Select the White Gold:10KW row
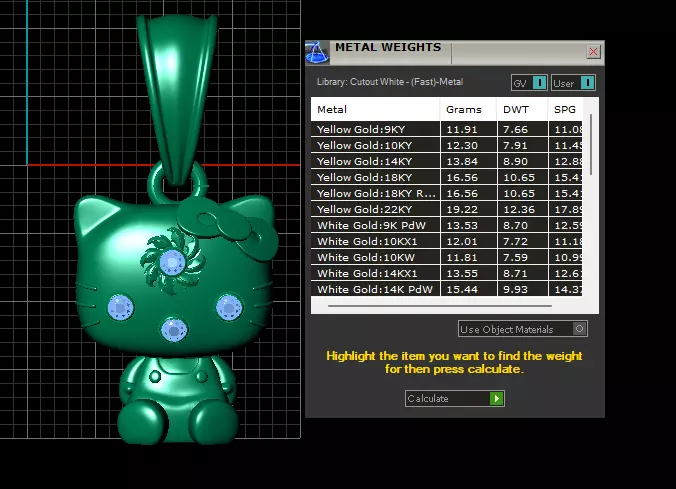The image size is (676, 489). point(447,257)
